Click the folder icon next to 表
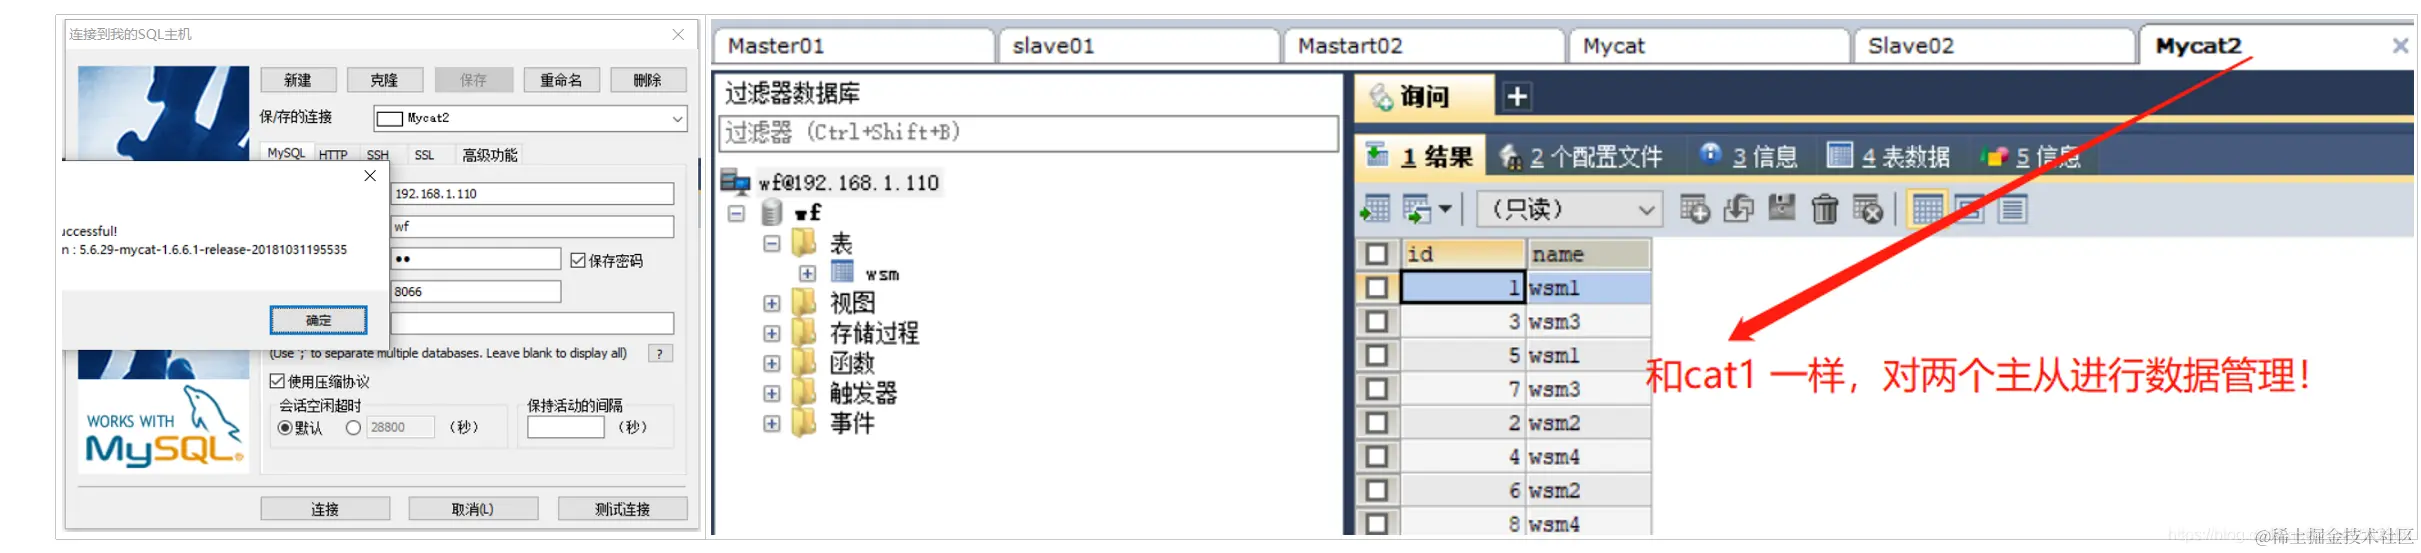Viewport: 2421px width, 553px height. [804, 242]
